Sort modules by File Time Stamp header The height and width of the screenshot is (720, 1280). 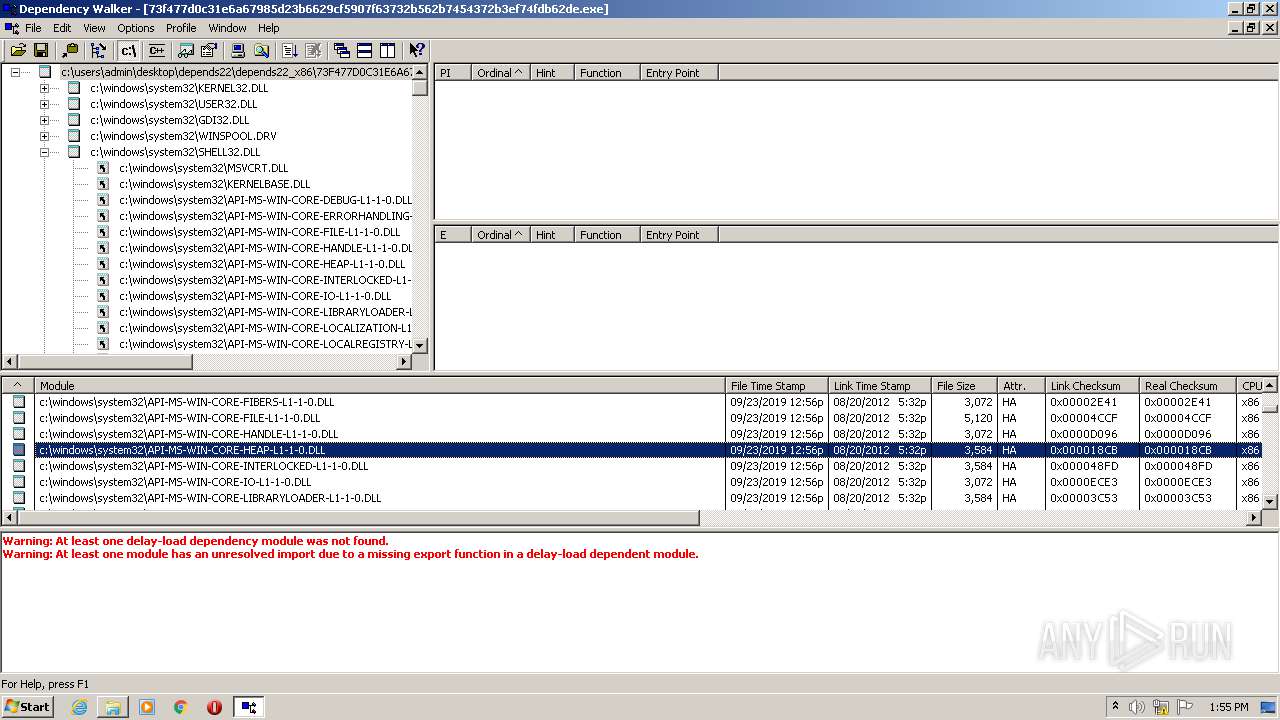(x=777, y=386)
